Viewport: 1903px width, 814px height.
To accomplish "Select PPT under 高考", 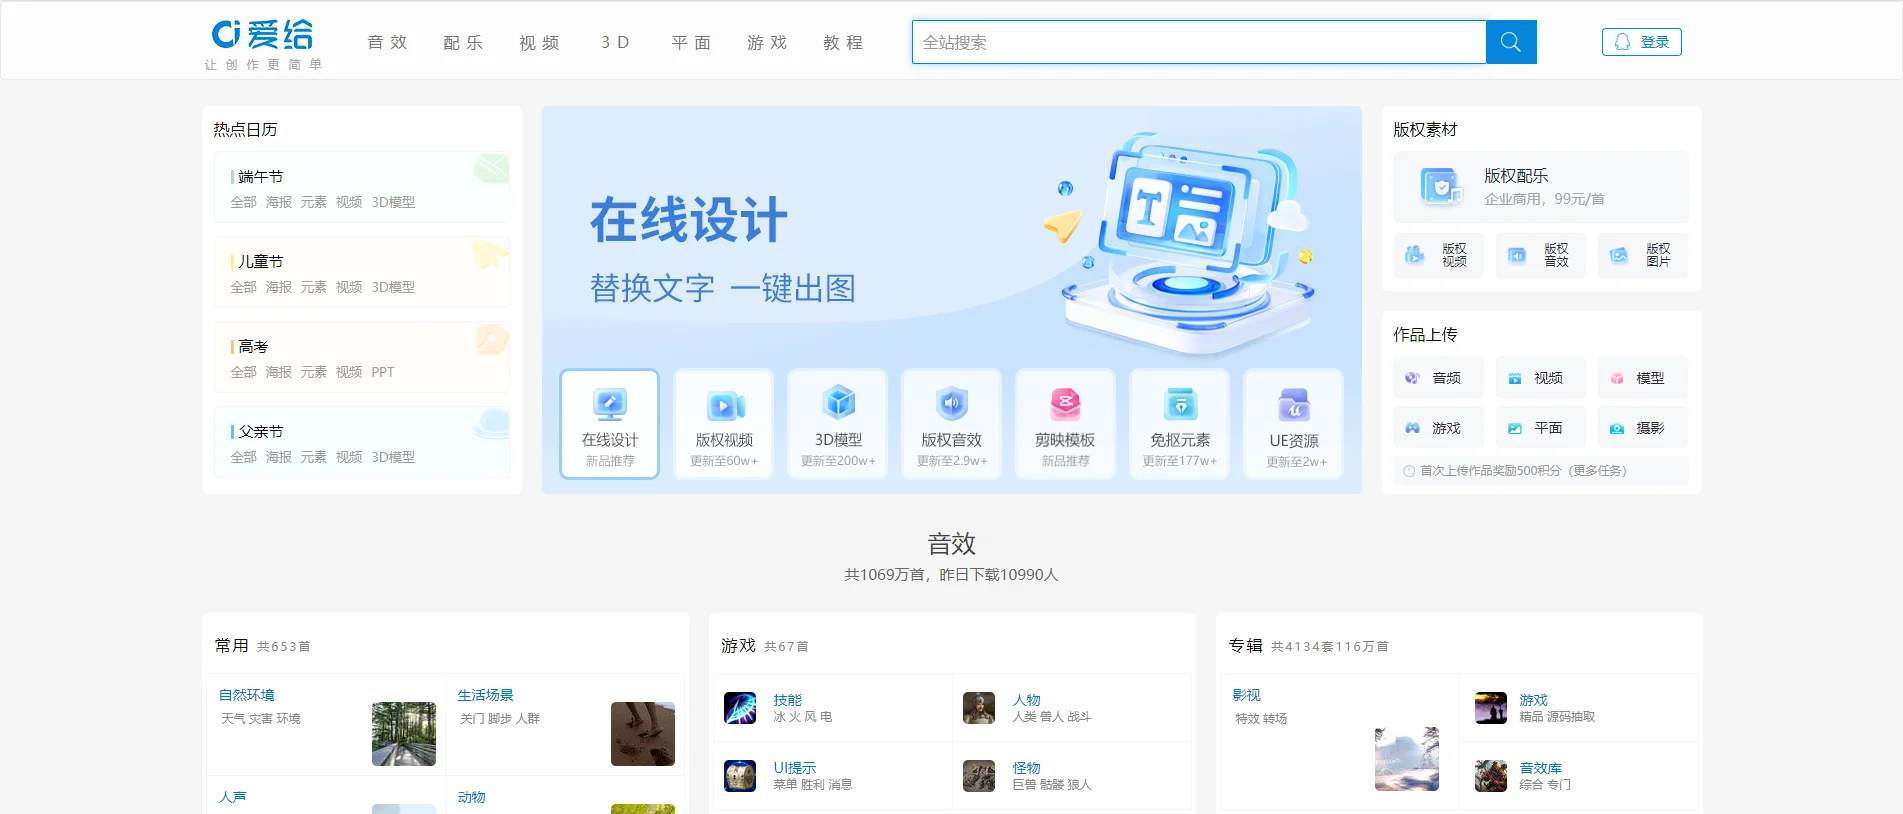I will tap(383, 372).
